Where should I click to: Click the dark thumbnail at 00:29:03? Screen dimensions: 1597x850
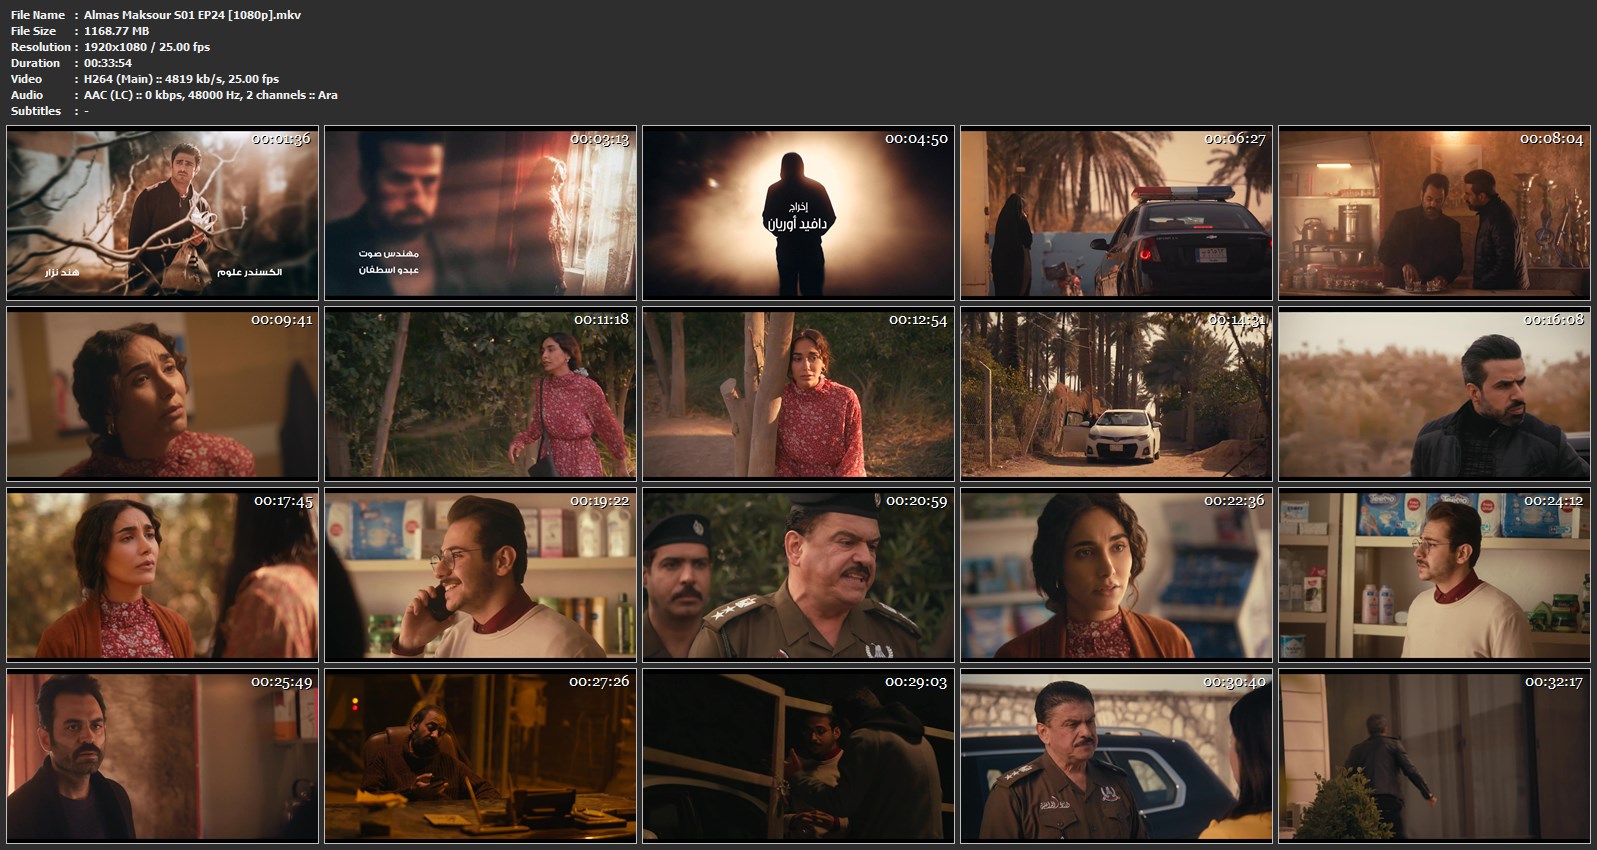point(798,756)
